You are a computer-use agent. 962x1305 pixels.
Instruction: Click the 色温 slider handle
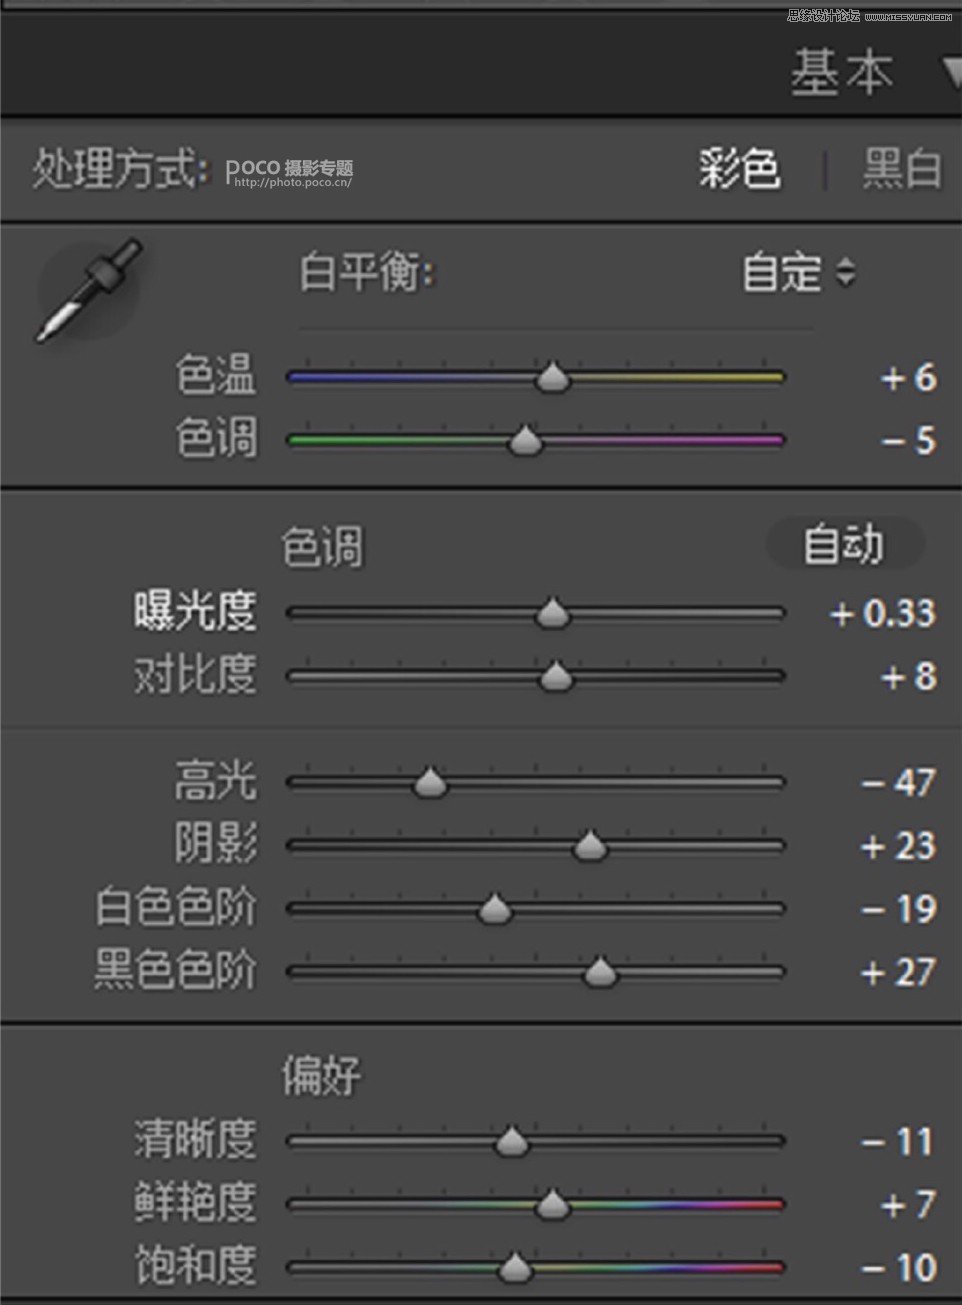tap(552, 378)
